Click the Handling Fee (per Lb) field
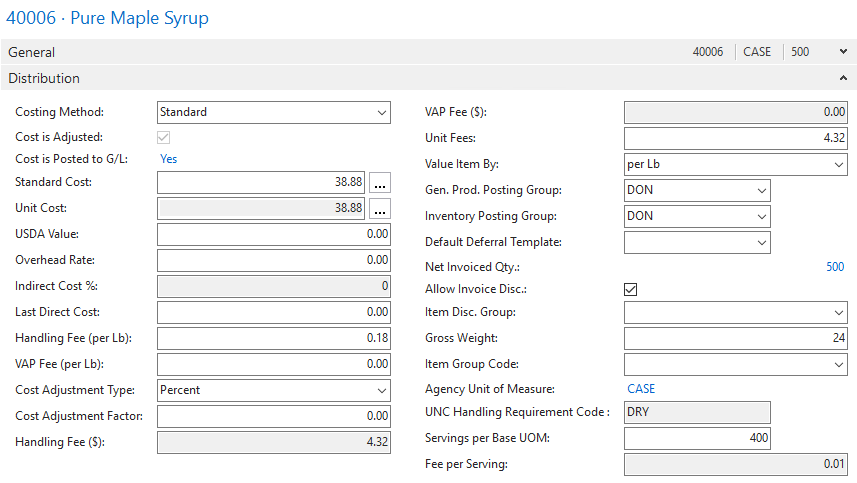Image resolution: width=857 pixels, height=483 pixels. click(273, 339)
